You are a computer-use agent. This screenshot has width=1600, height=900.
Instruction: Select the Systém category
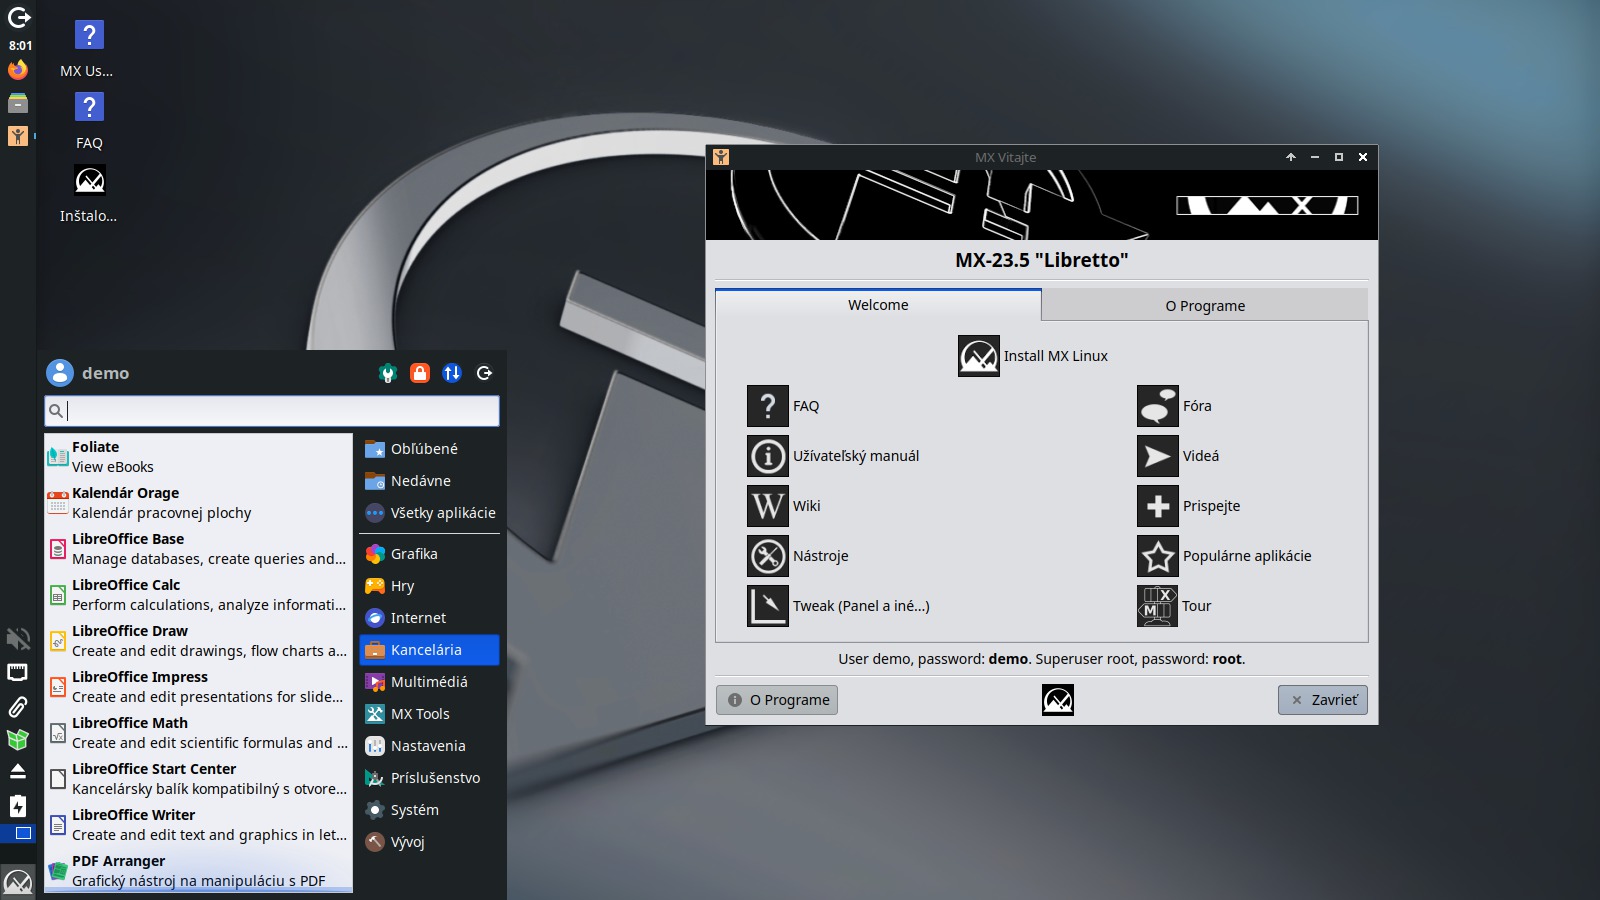pyautogui.click(x=430, y=810)
